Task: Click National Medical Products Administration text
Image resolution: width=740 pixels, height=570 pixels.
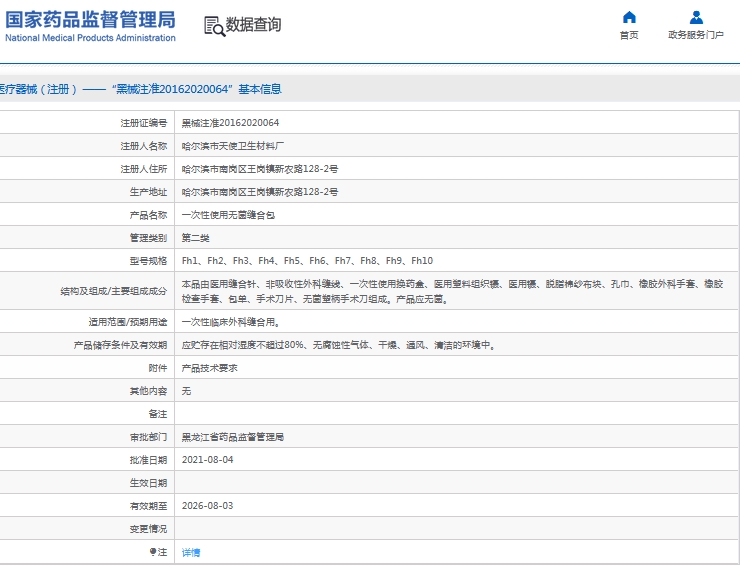Action: 90,38
